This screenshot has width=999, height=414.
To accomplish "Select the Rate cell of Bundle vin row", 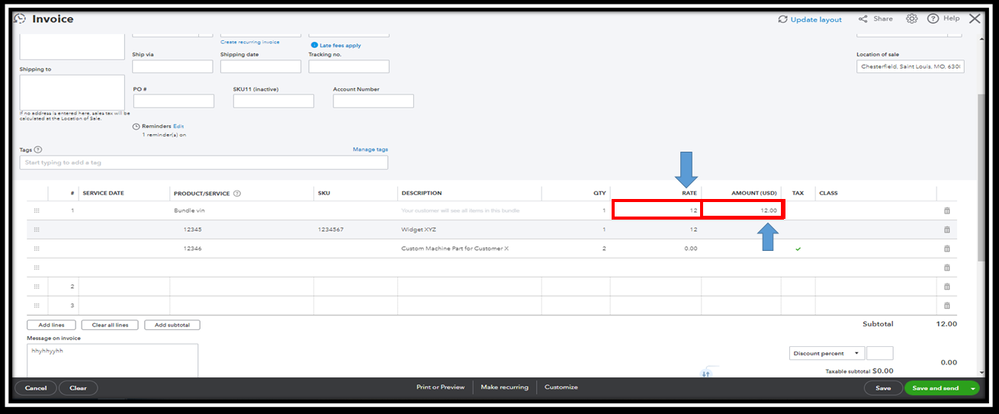I will pos(657,210).
